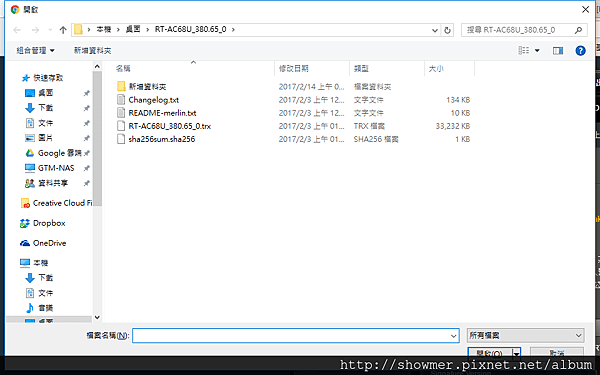Open pinned 圖片 in quick access
This screenshot has width=600, height=375.
pyautogui.click(x=46, y=138)
